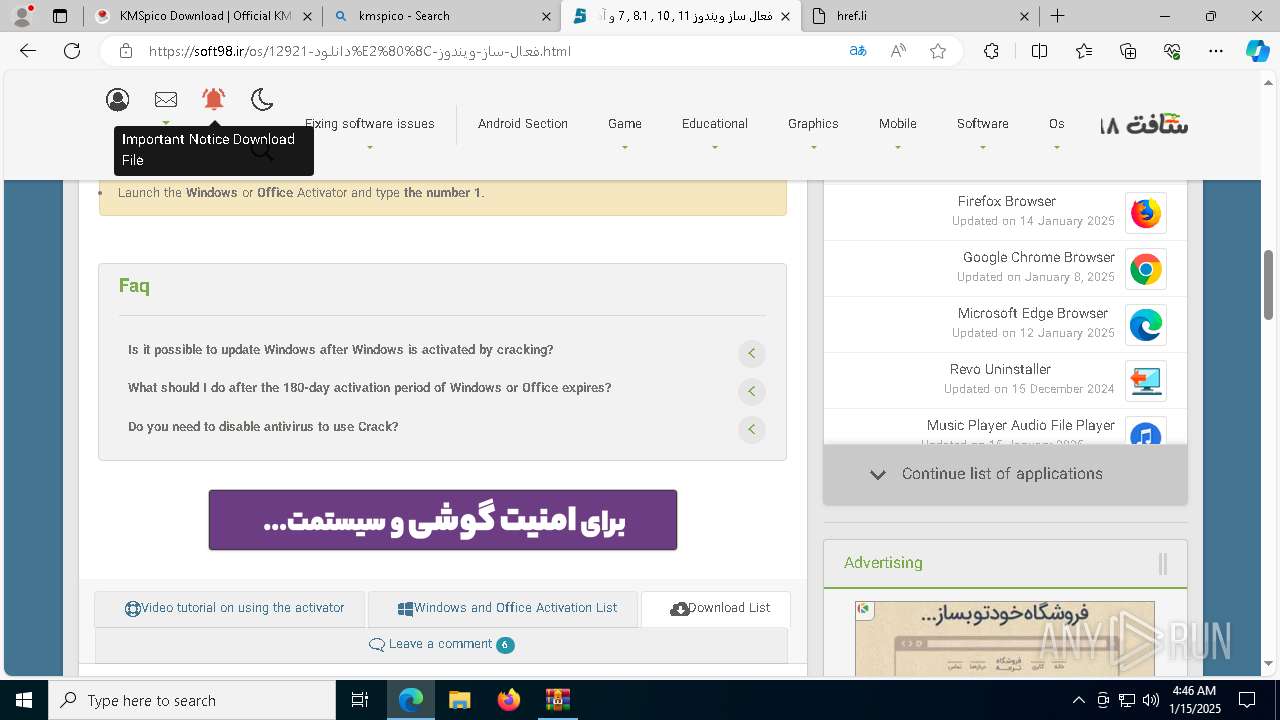Click the translate page icon
Viewport: 1280px width, 720px height.
(x=857, y=51)
